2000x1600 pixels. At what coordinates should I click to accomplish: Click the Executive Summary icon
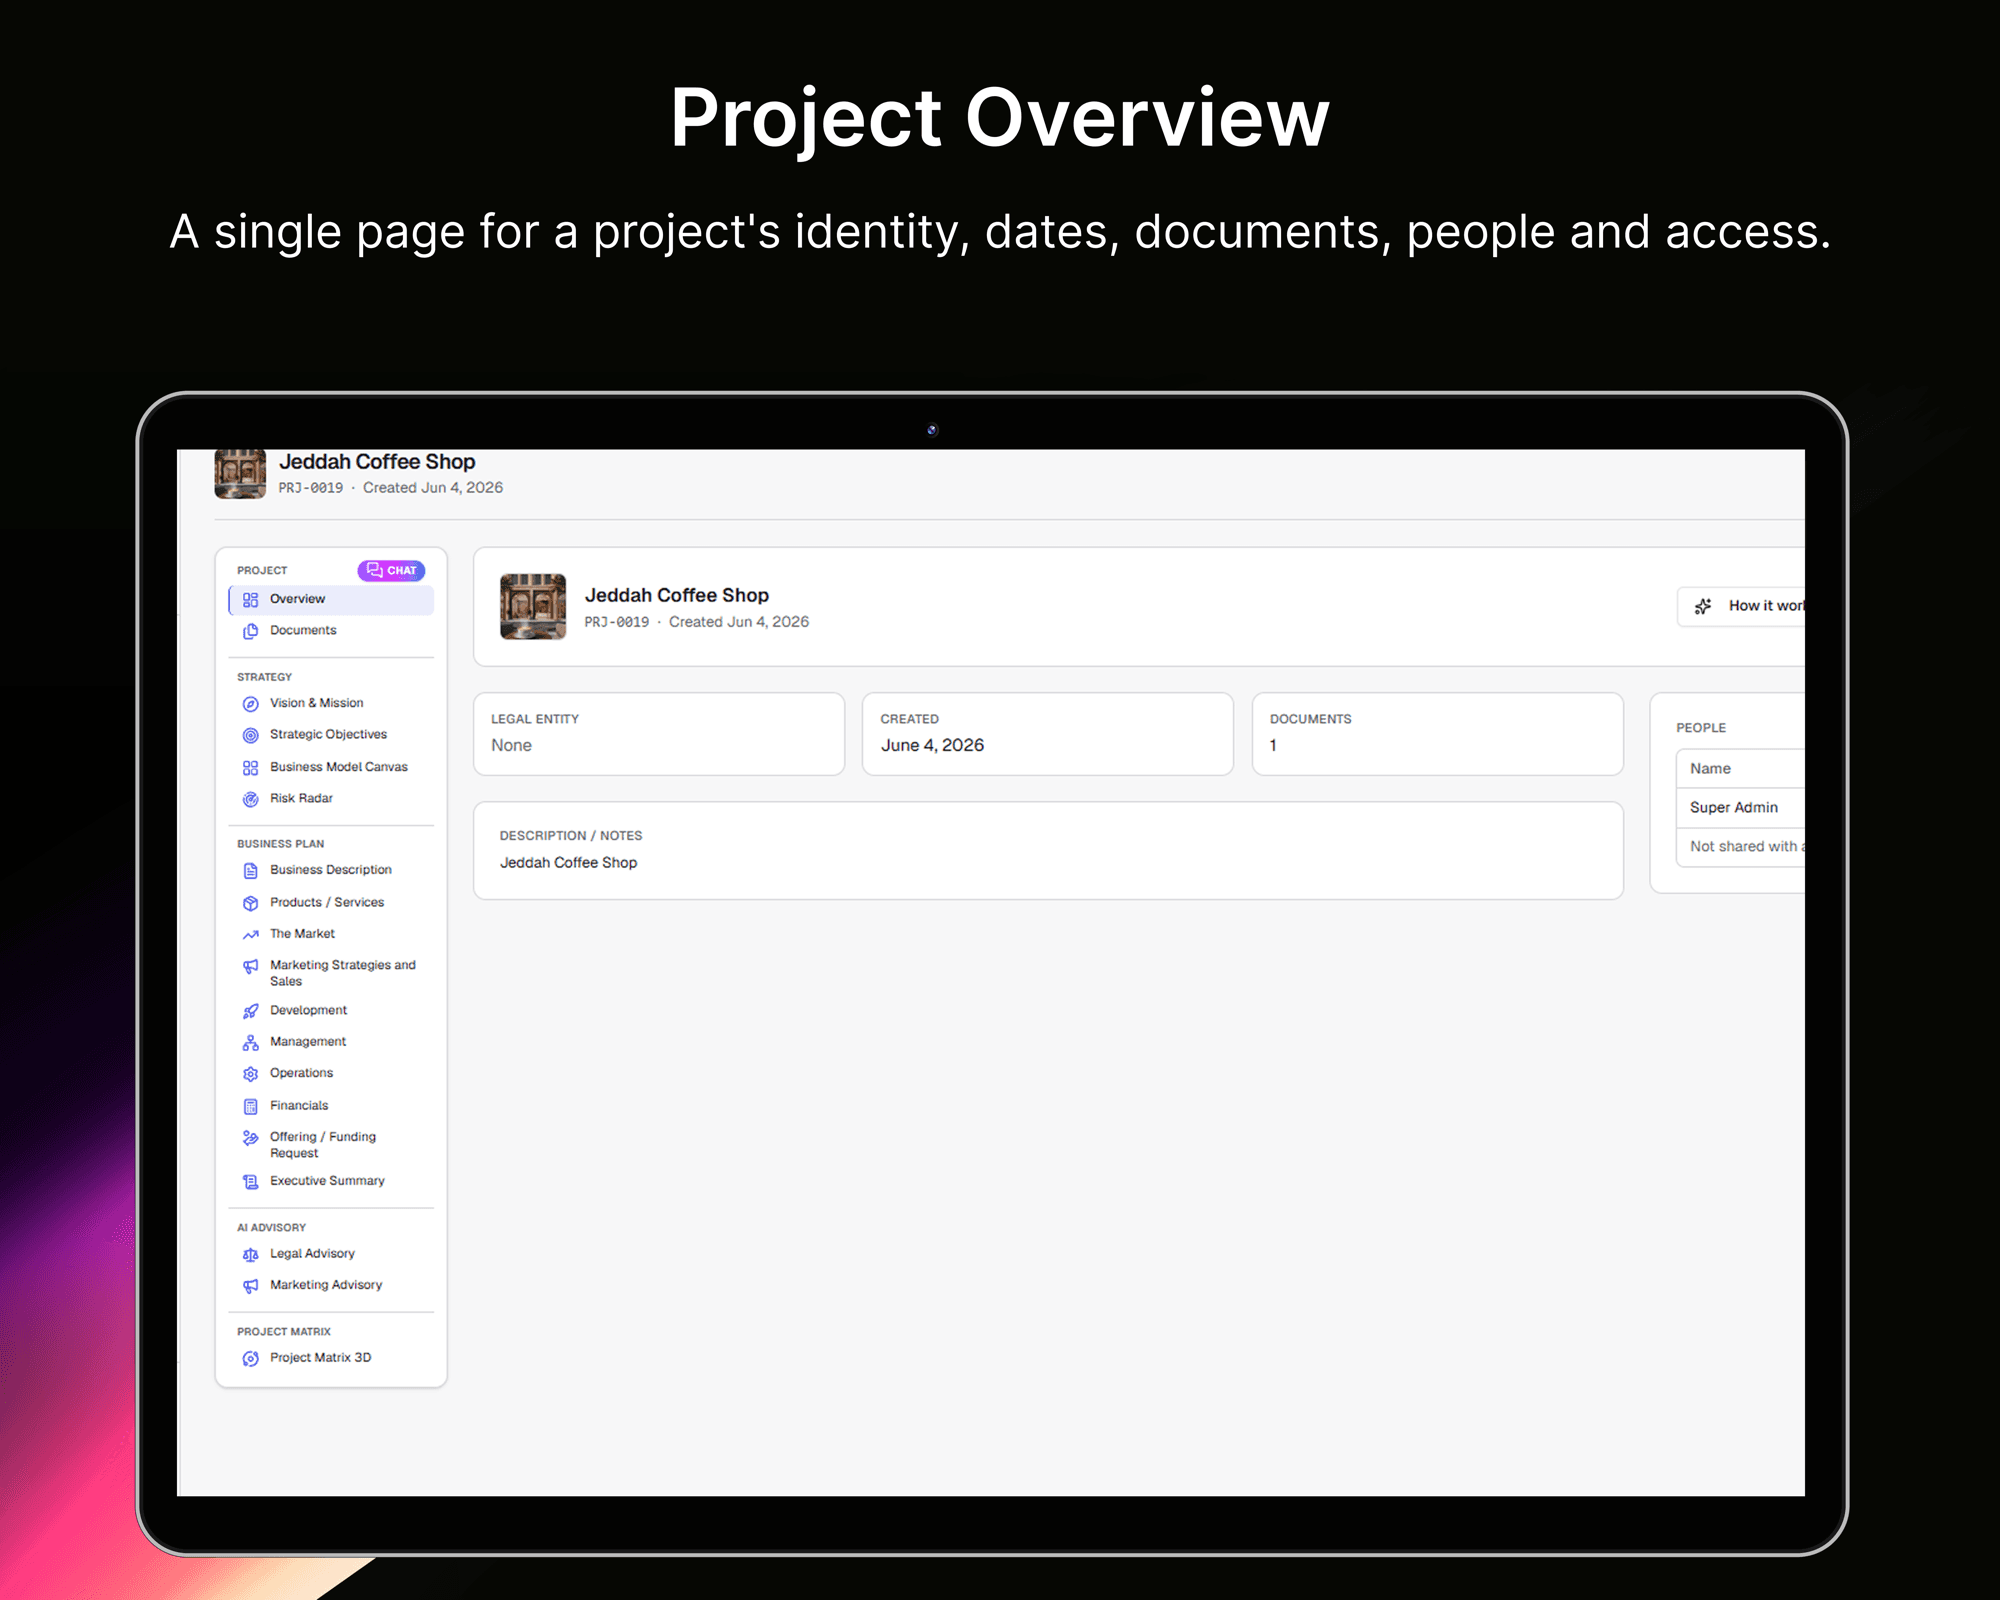click(x=250, y=1182)
